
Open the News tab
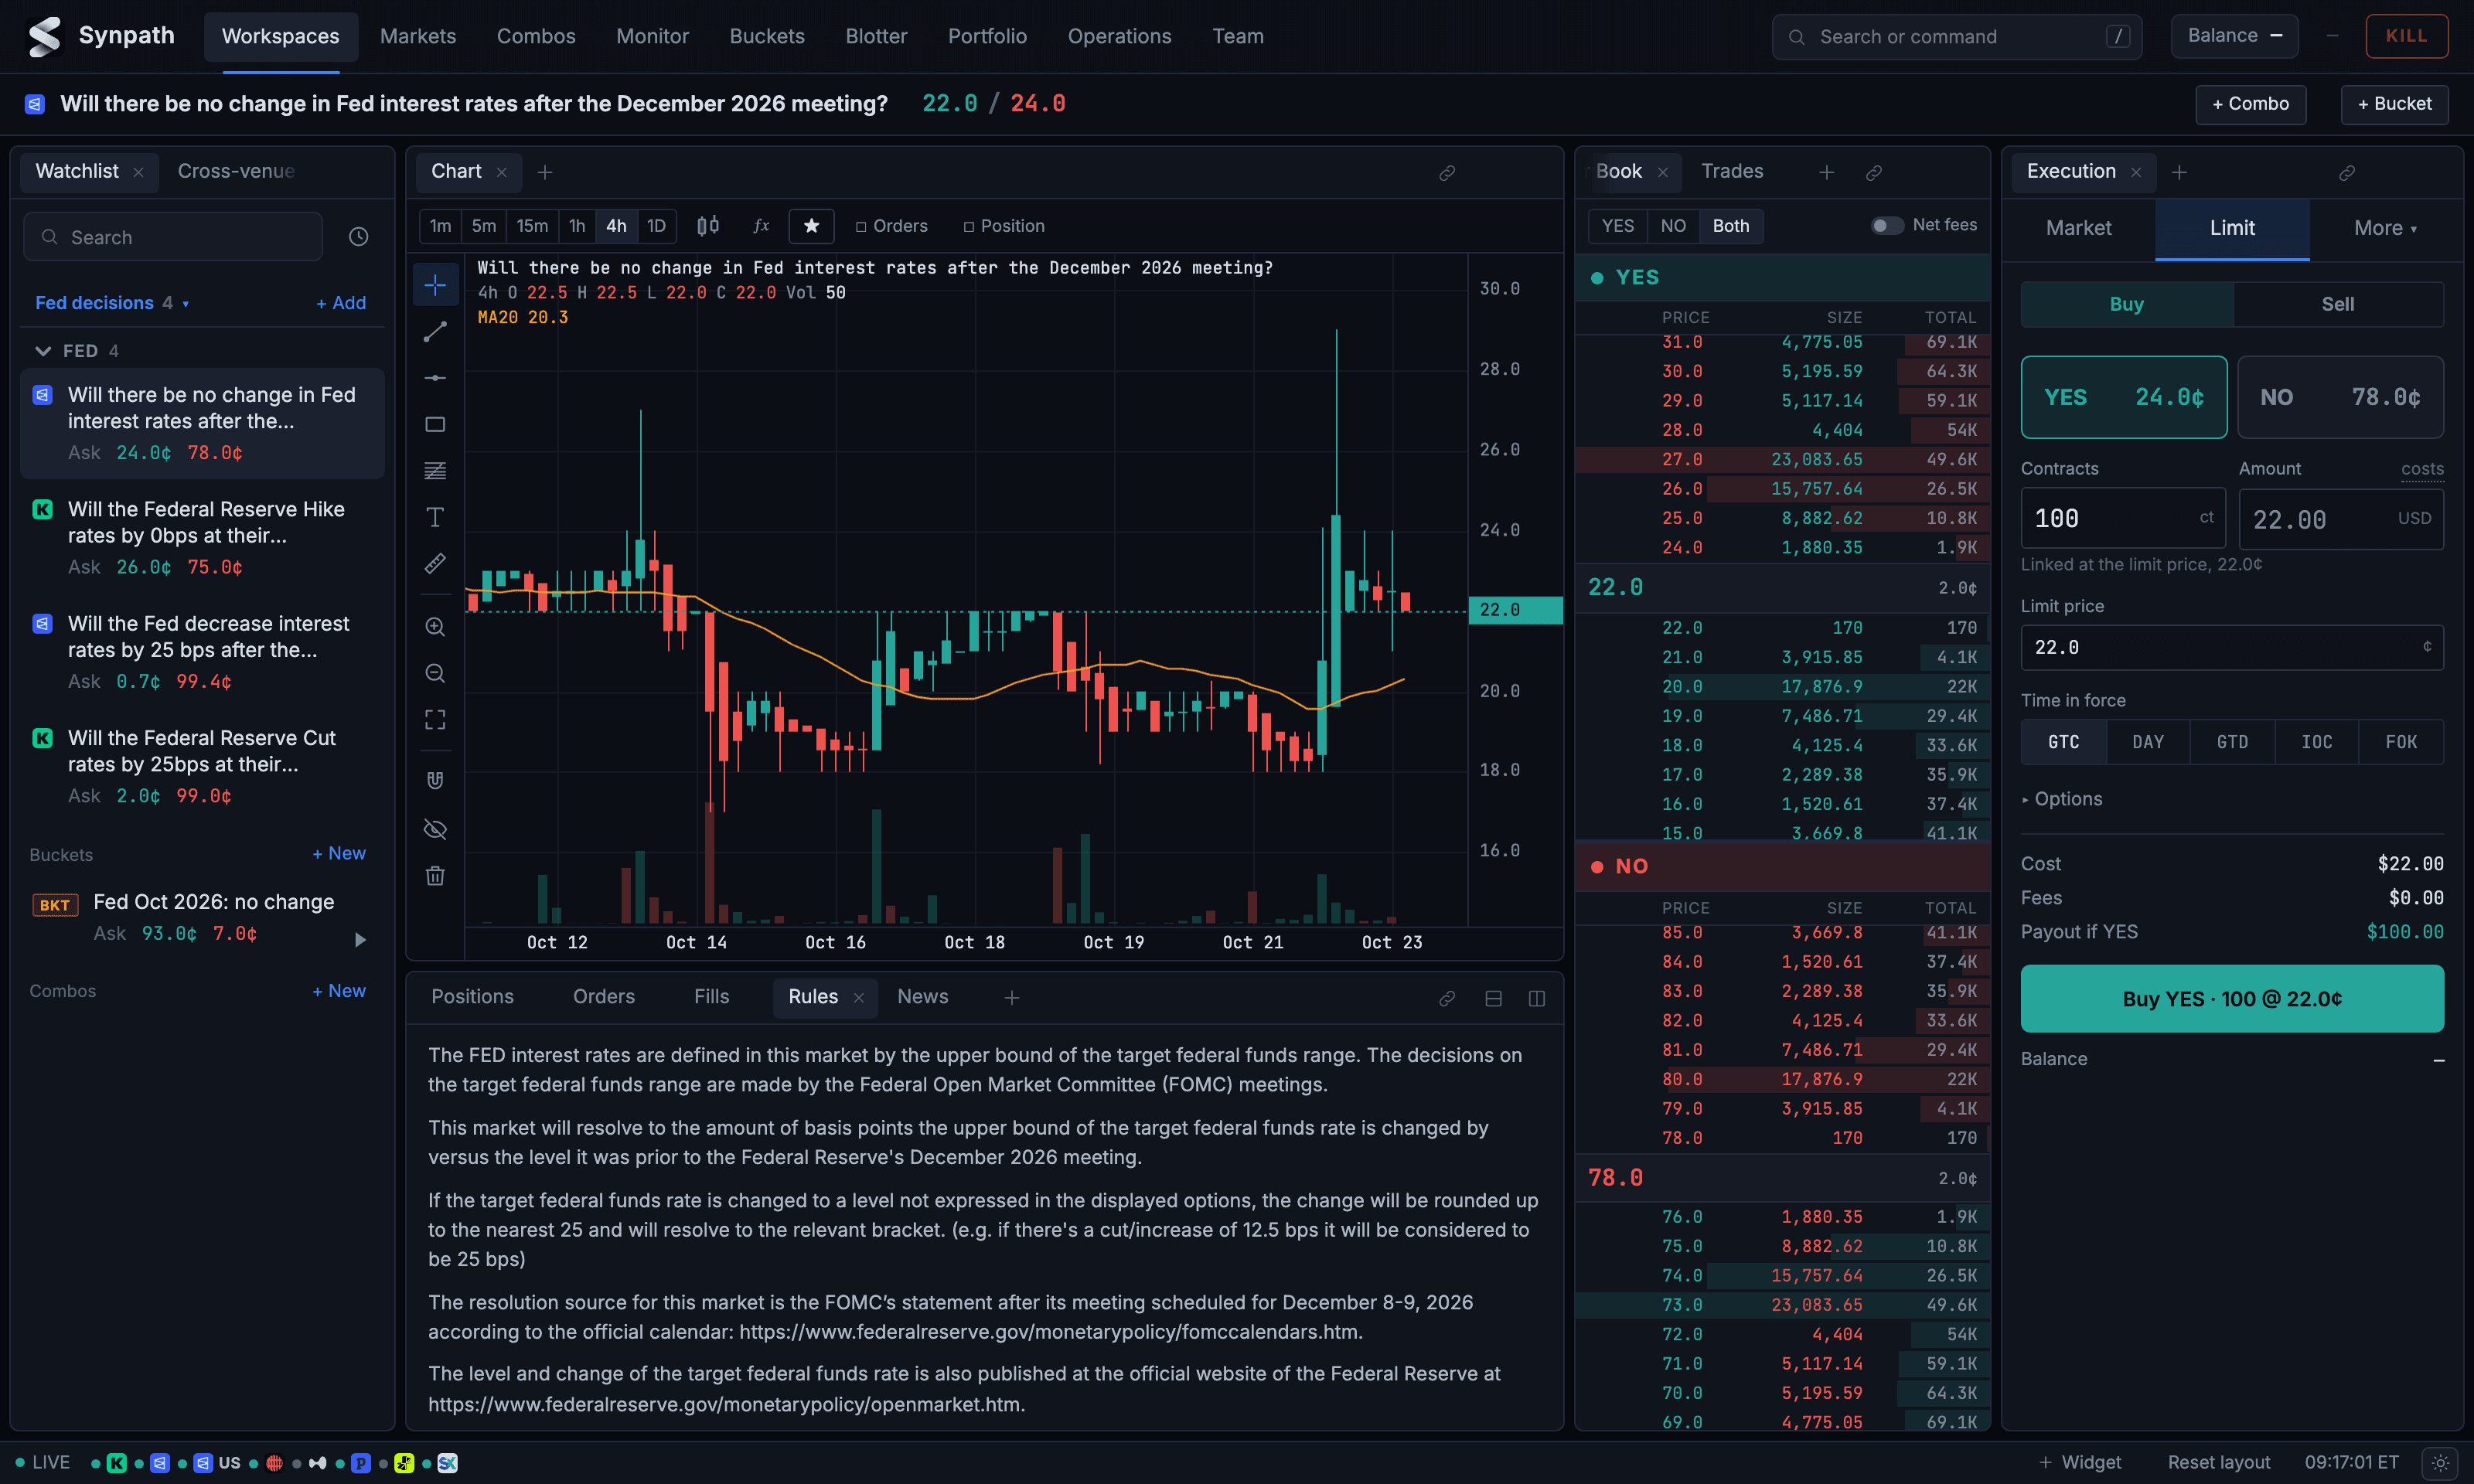click(x=922, y=997)
